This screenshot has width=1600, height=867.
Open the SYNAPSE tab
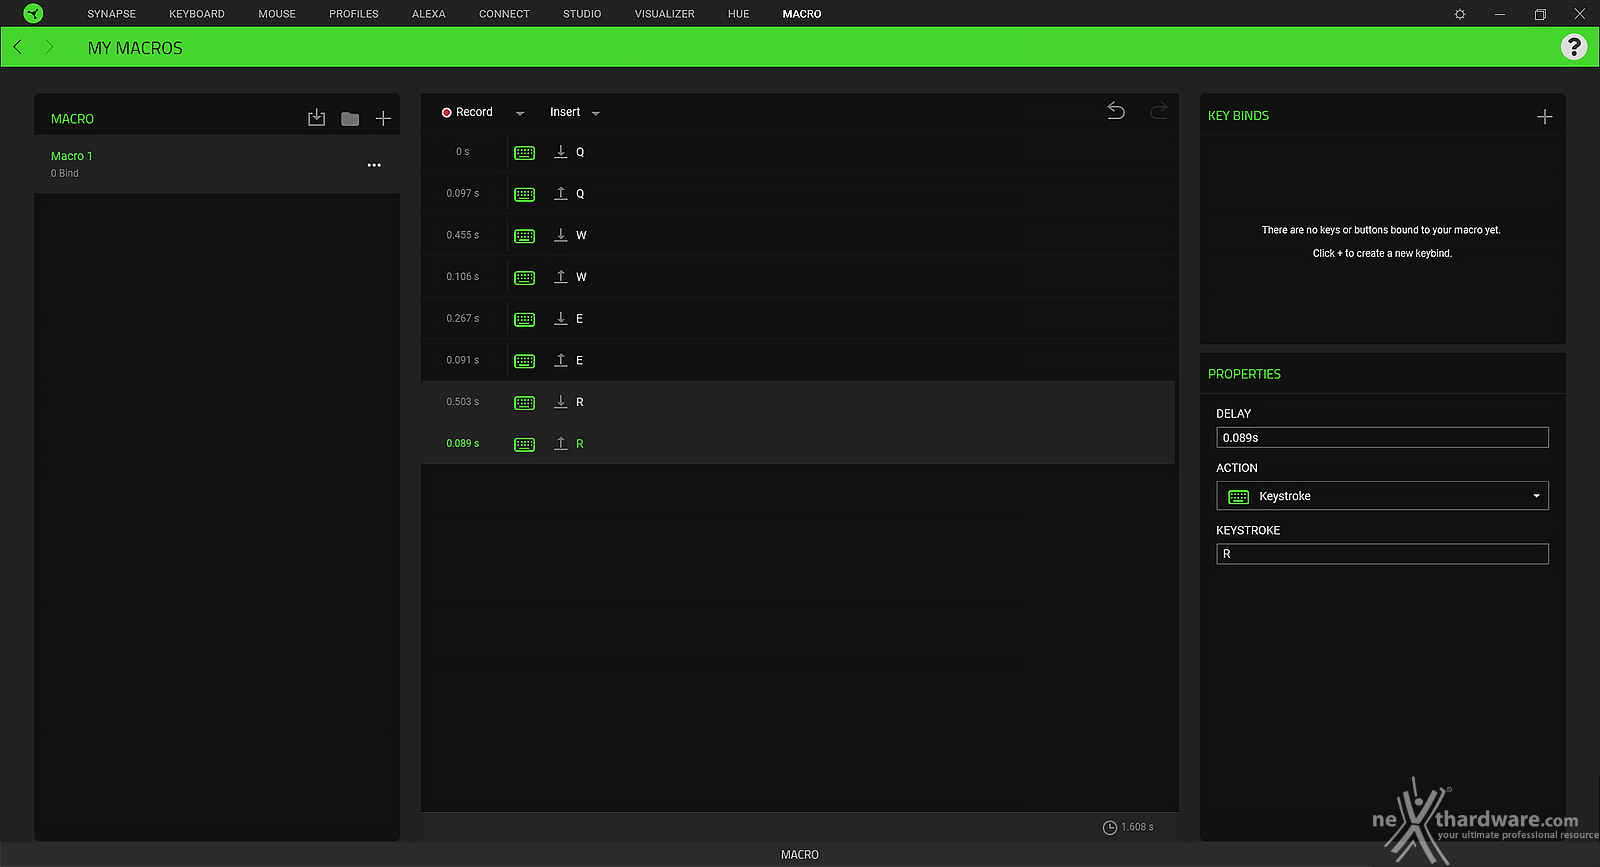click(x=111, y=14)
